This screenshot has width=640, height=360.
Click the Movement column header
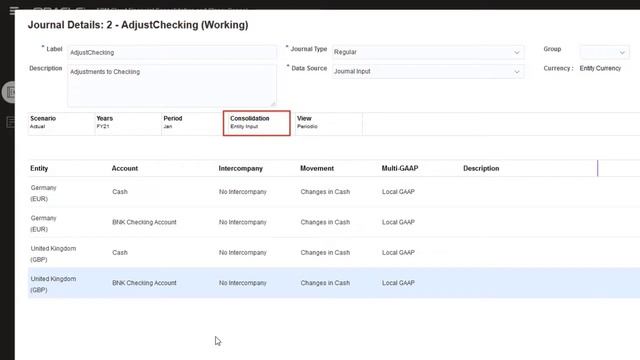(317, 168)
